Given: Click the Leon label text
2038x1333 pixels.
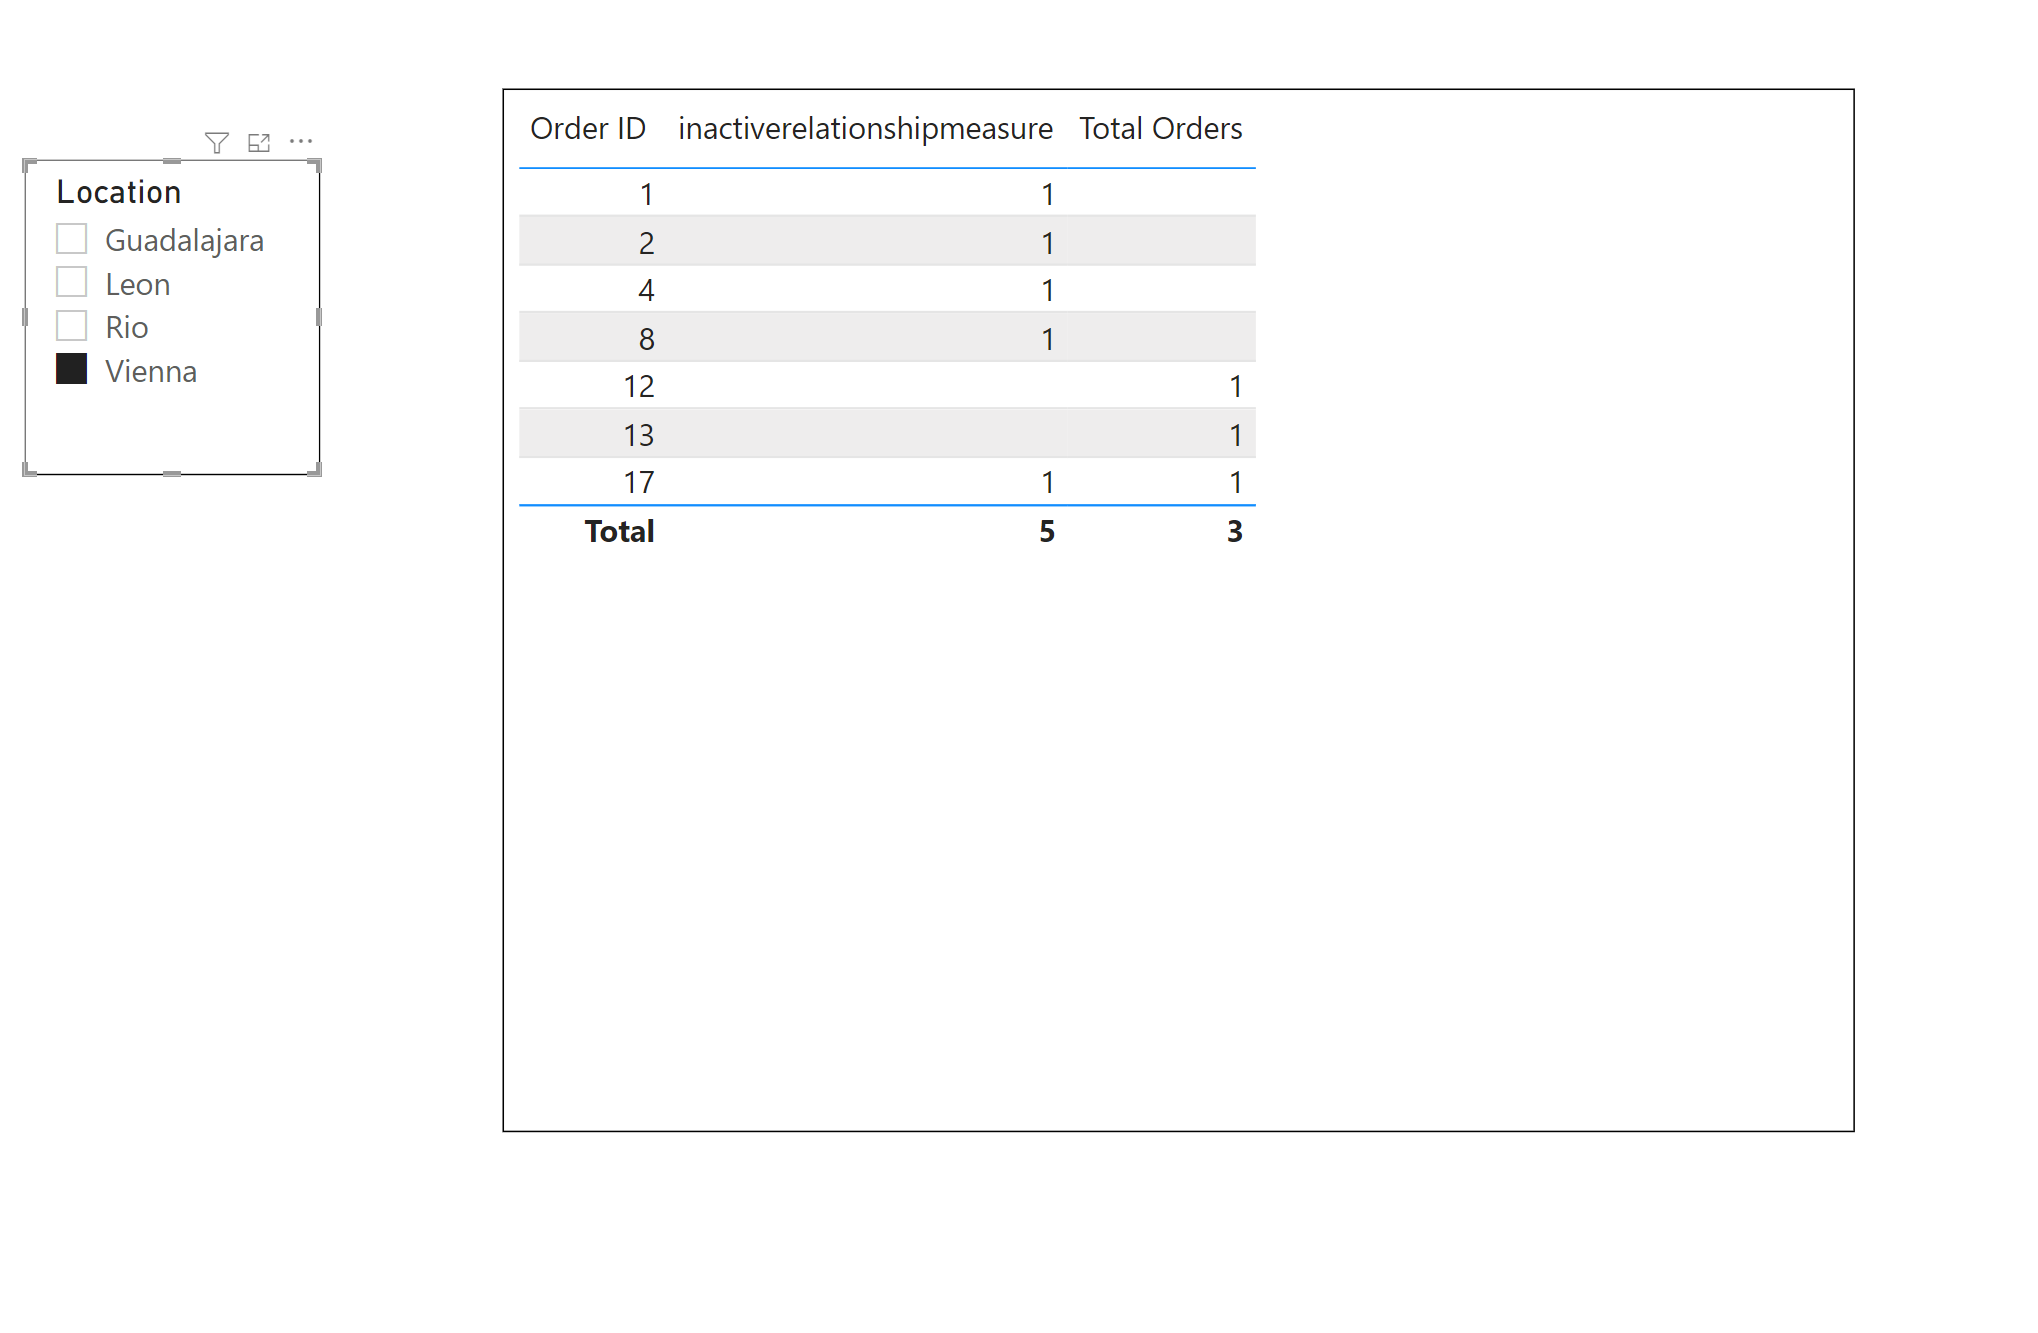Looking at the screenshot, I should point(138,285).
